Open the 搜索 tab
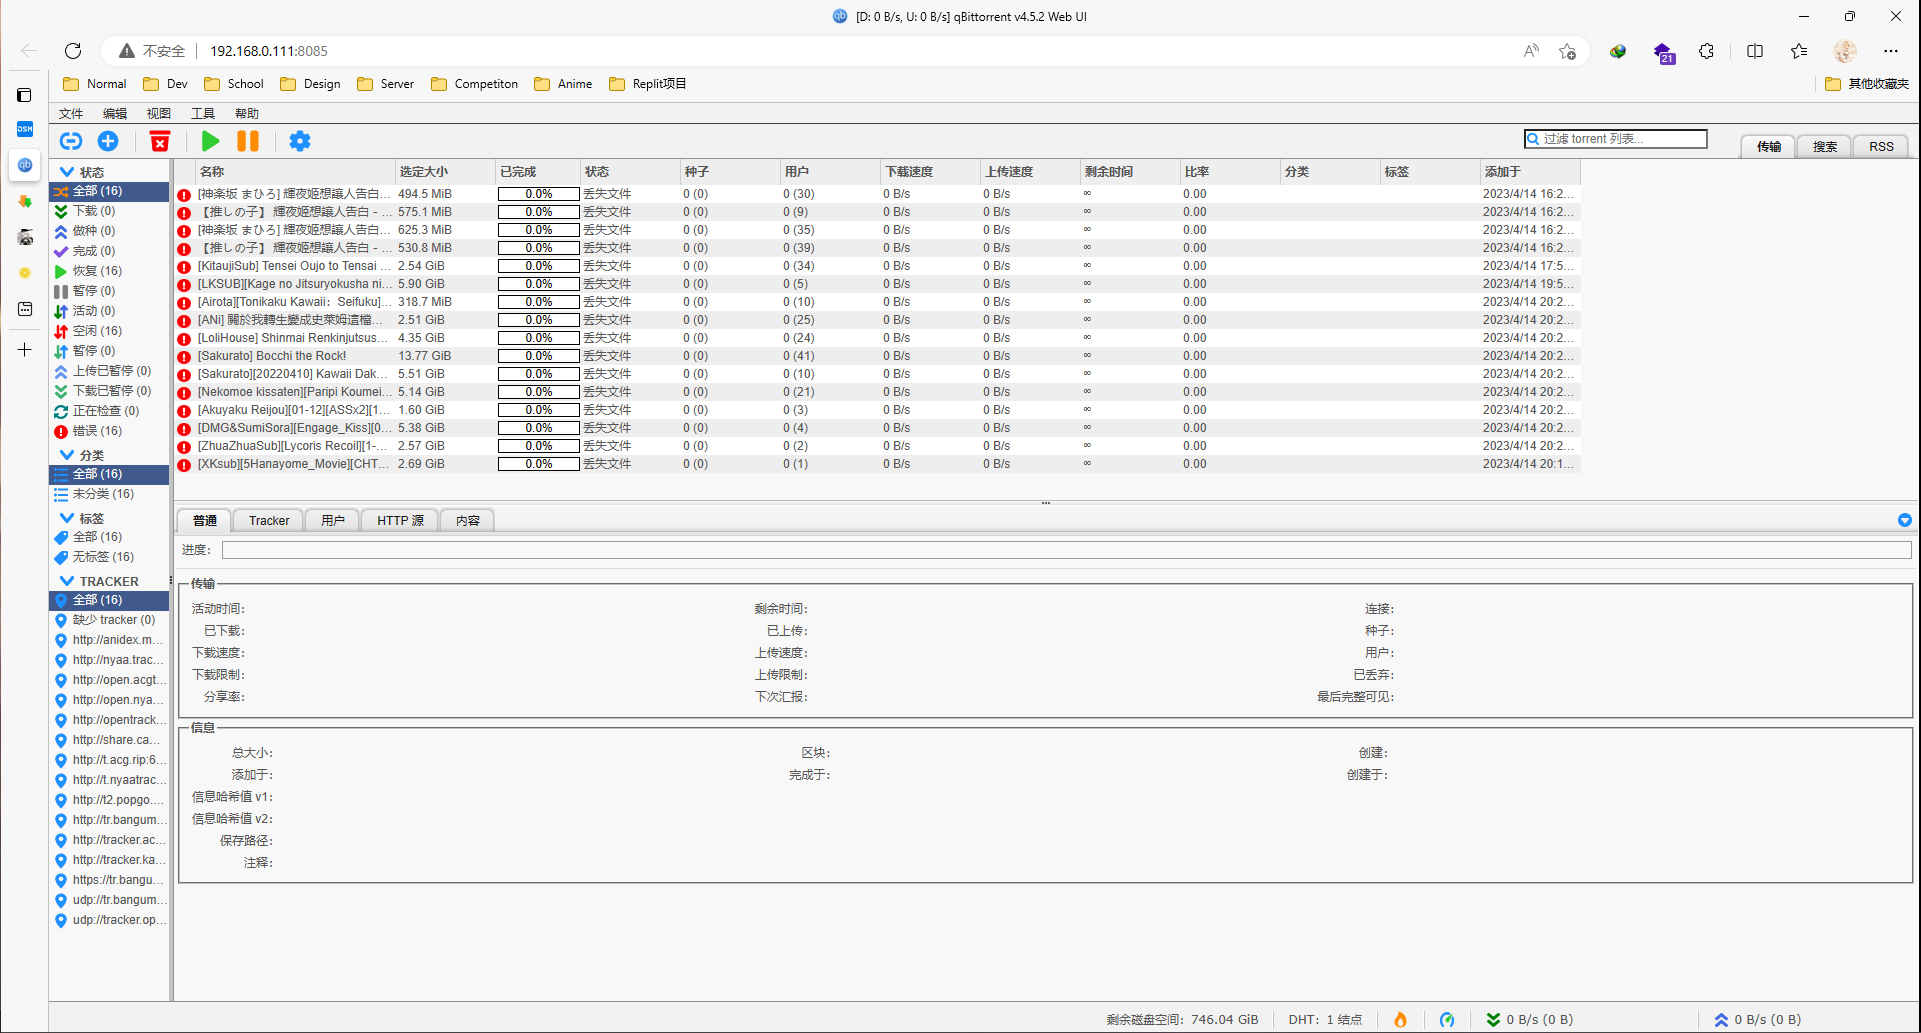Screen dimensions: 1921x1033 1825,147
